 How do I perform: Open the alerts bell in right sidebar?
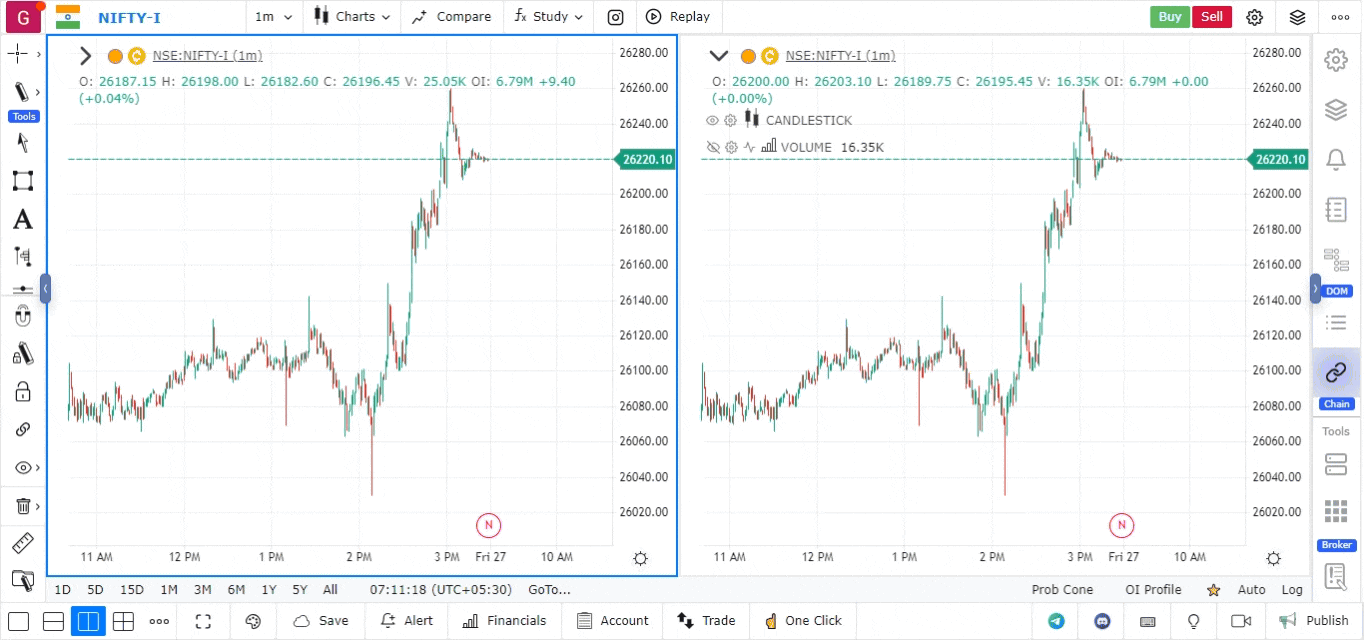point(1335,159)
